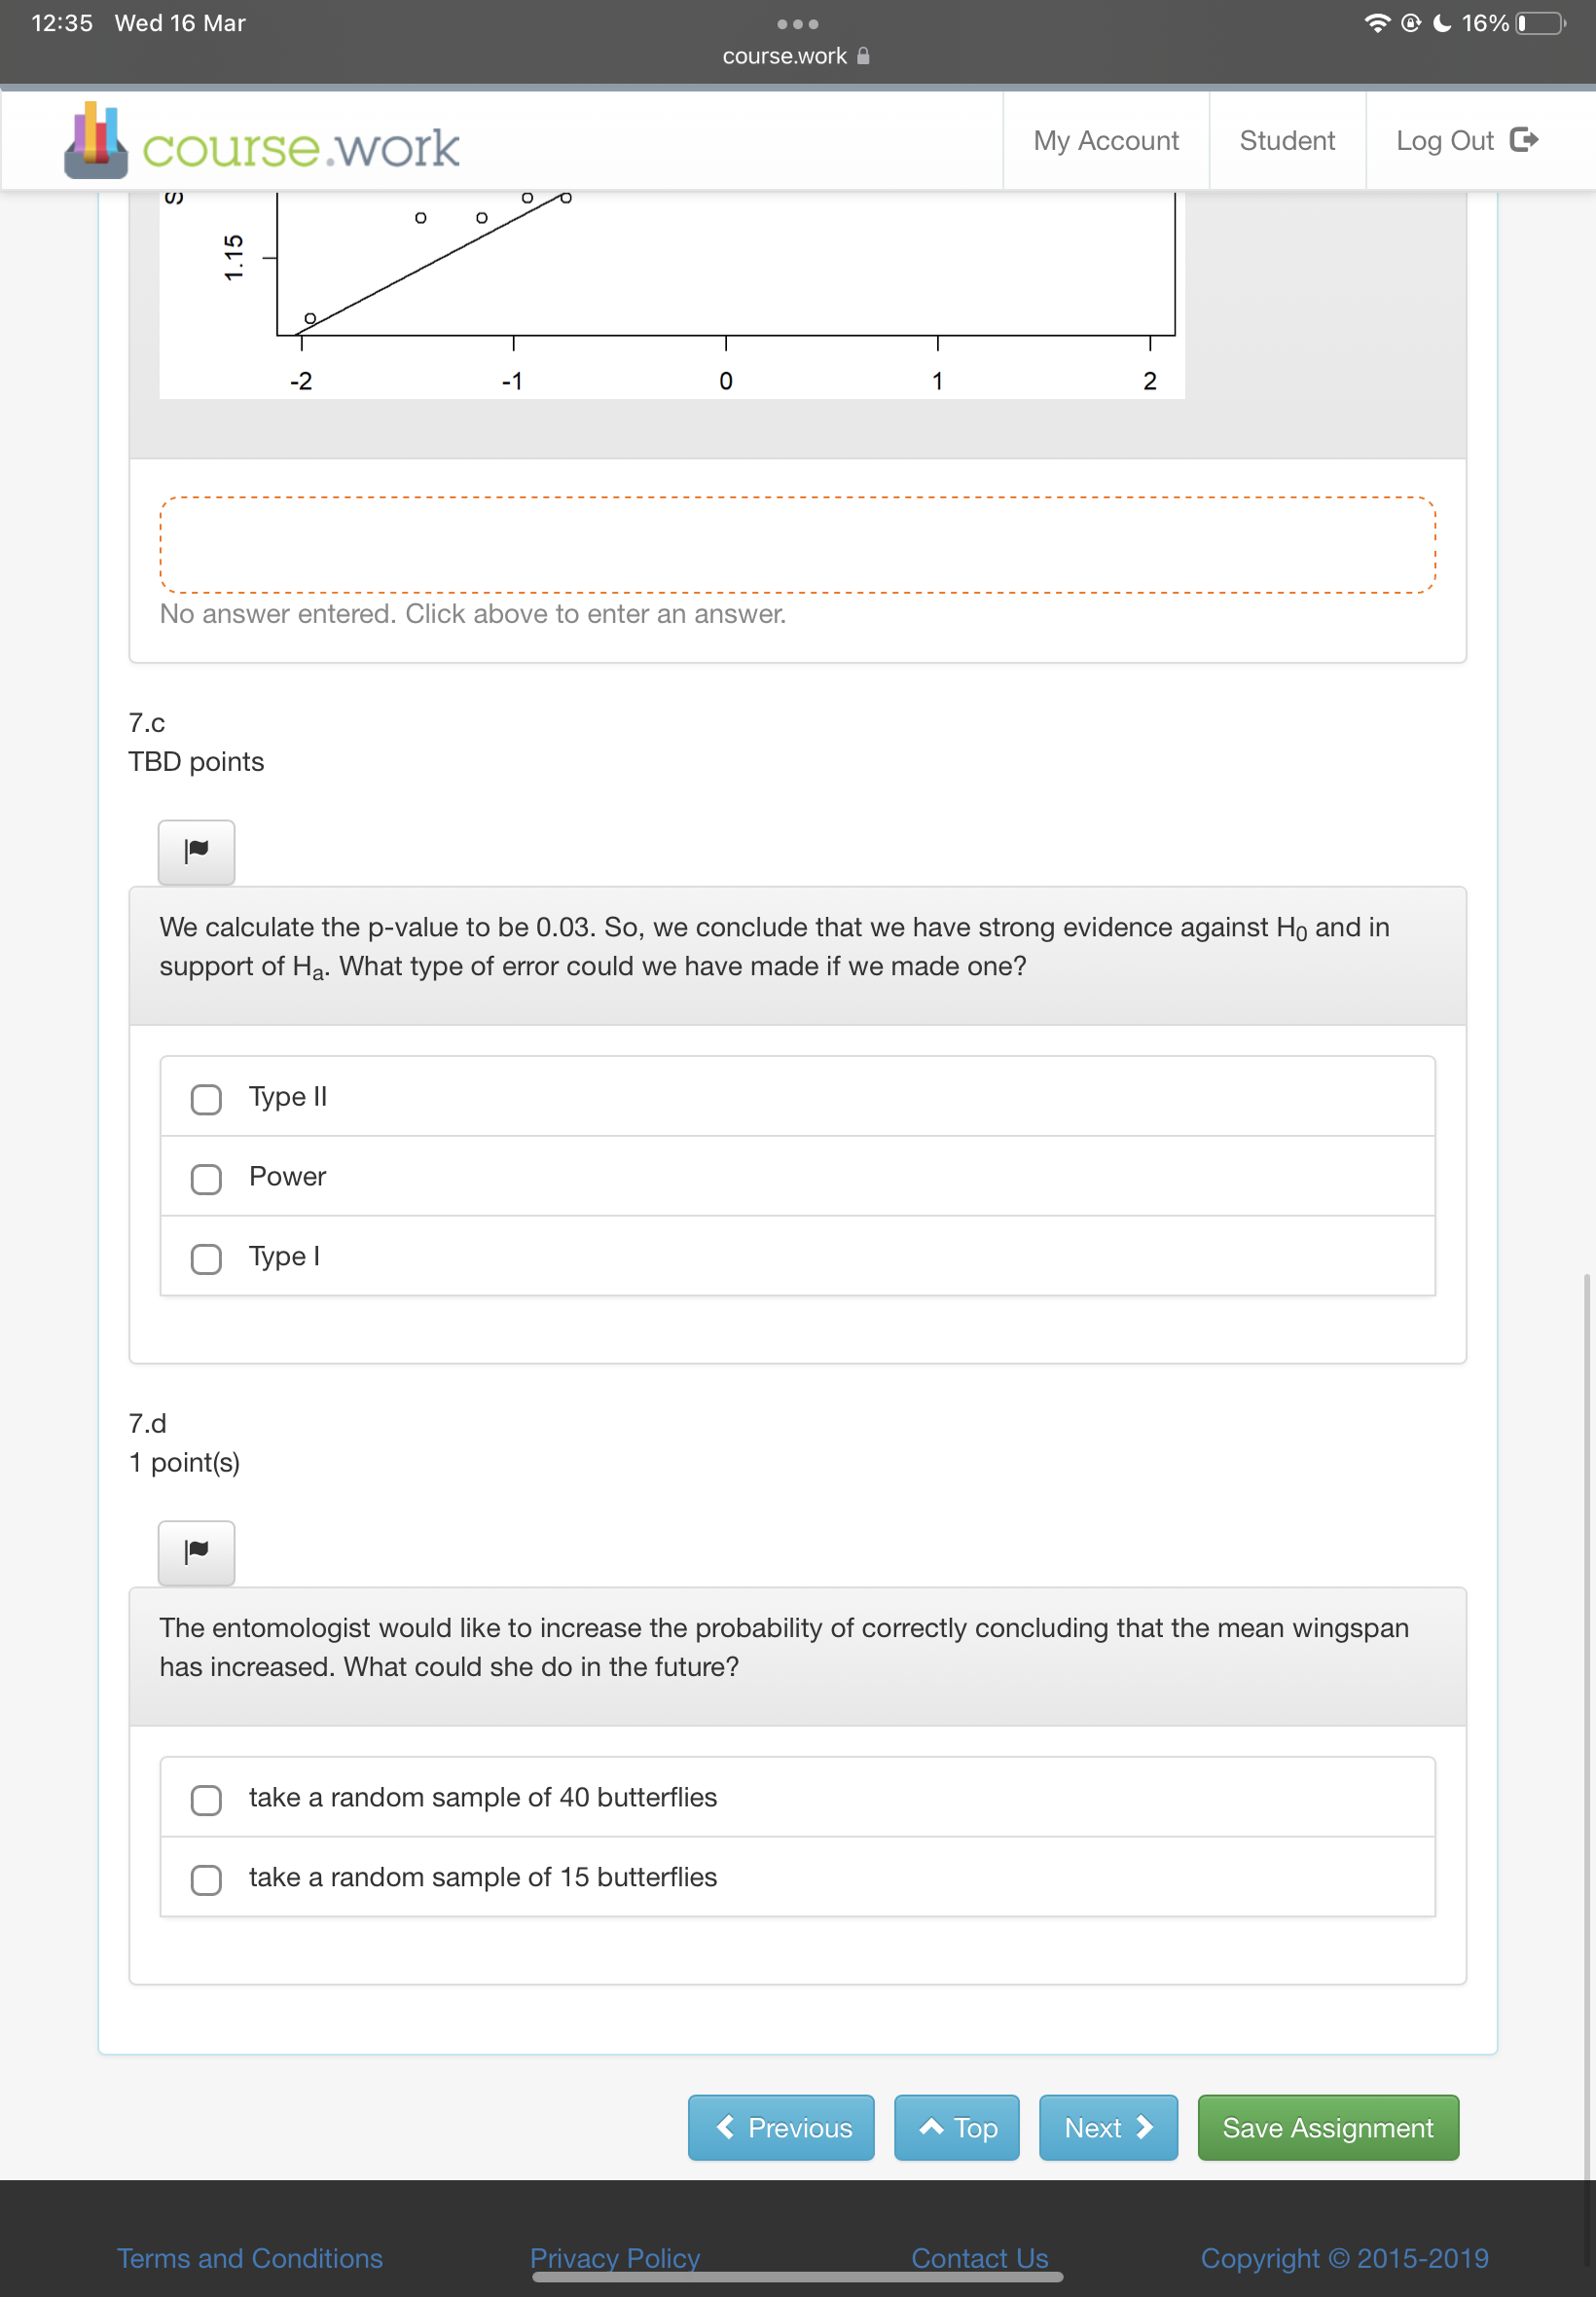Flag question 7.c for review
Screen dimensions: 1596x2297
coord(196,852)
